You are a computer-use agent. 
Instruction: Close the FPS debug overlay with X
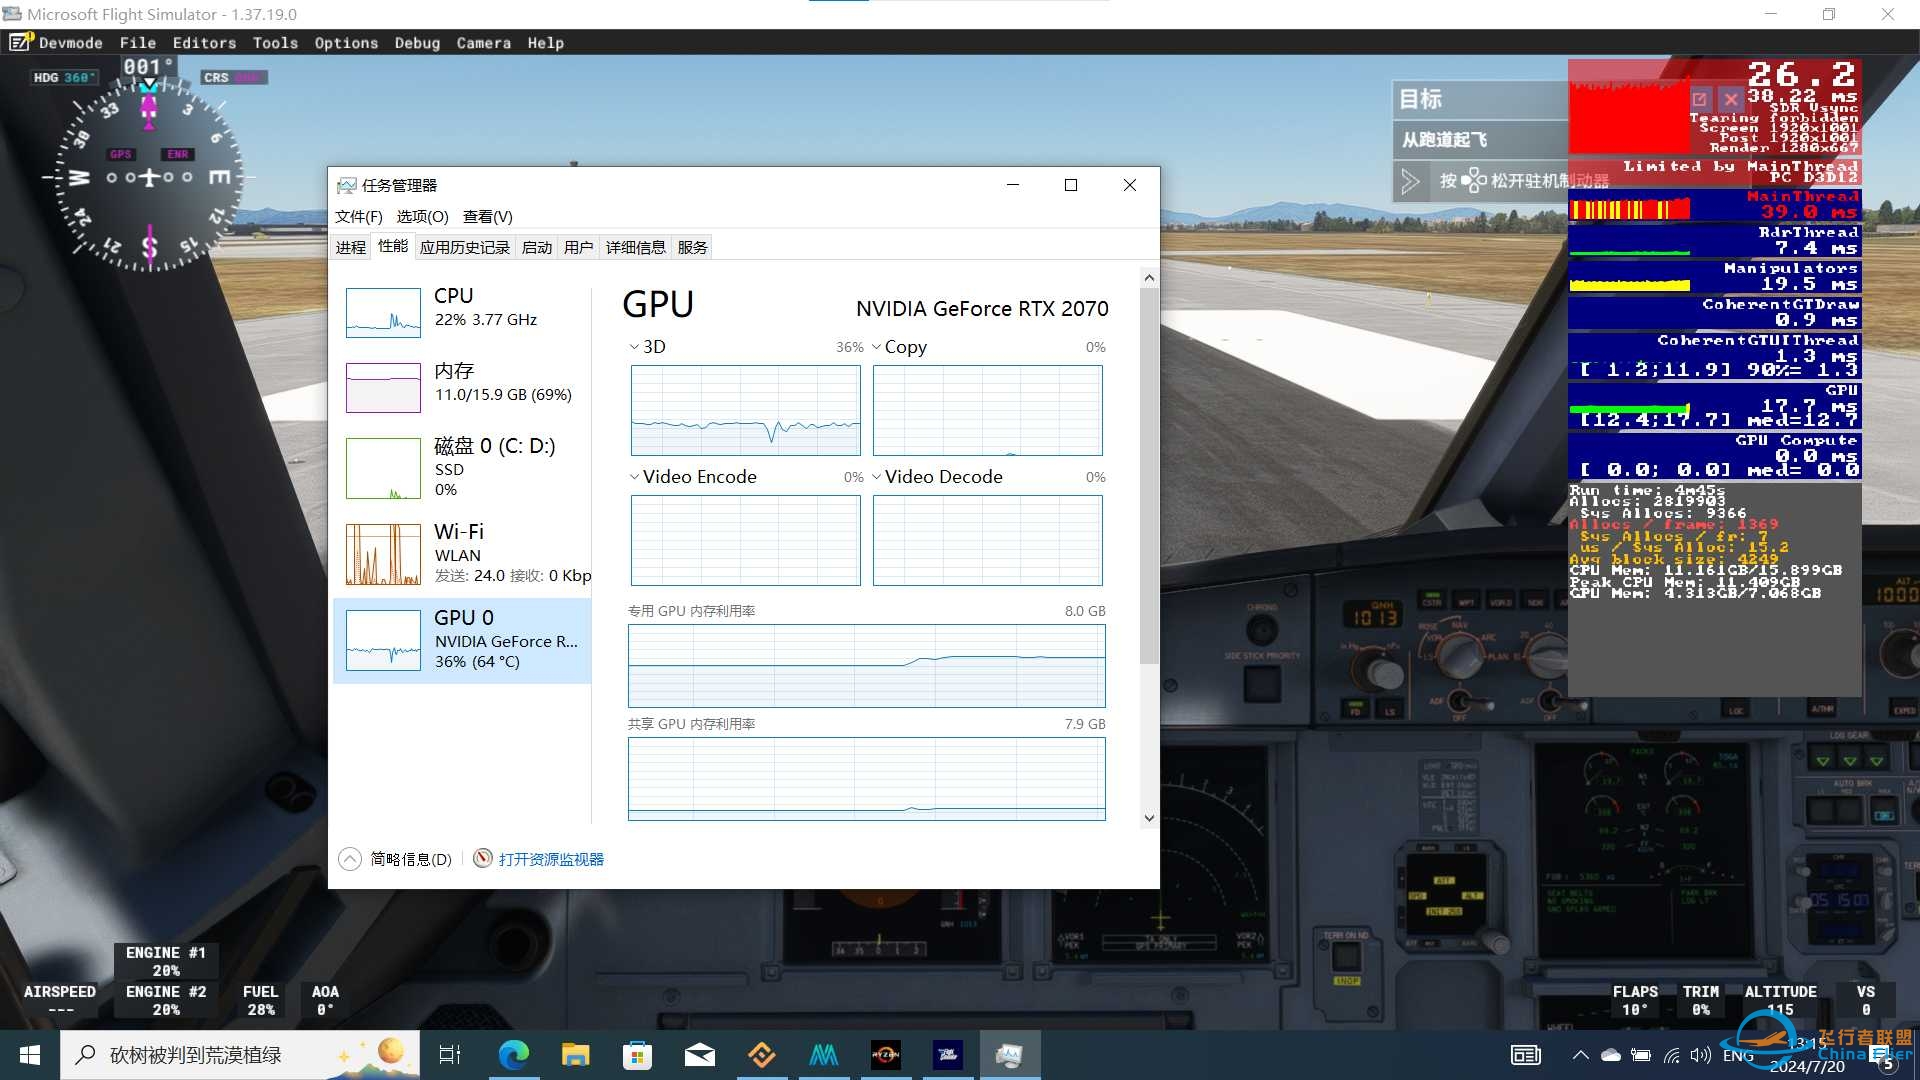pos(1731,99)
